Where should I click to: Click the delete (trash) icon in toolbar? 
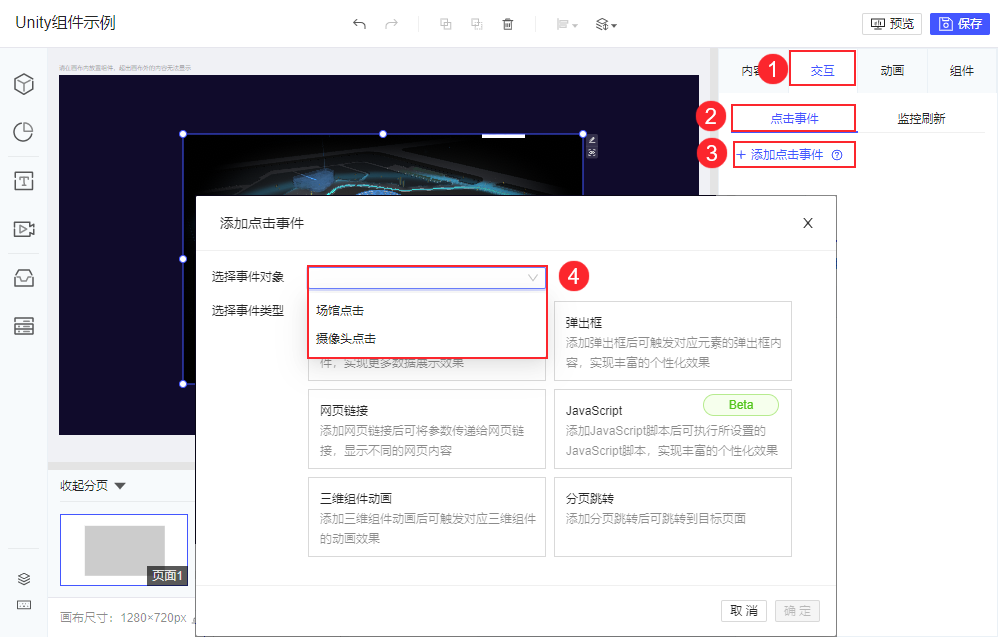click(508, 23)
